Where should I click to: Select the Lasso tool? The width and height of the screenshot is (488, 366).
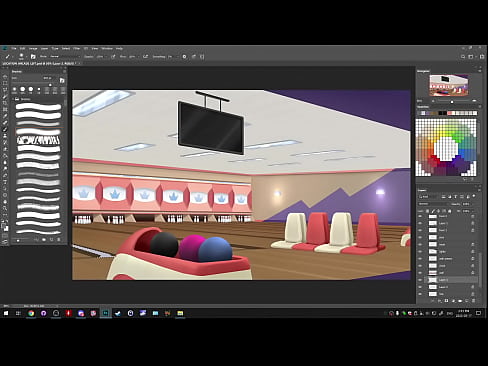[5, 90]
